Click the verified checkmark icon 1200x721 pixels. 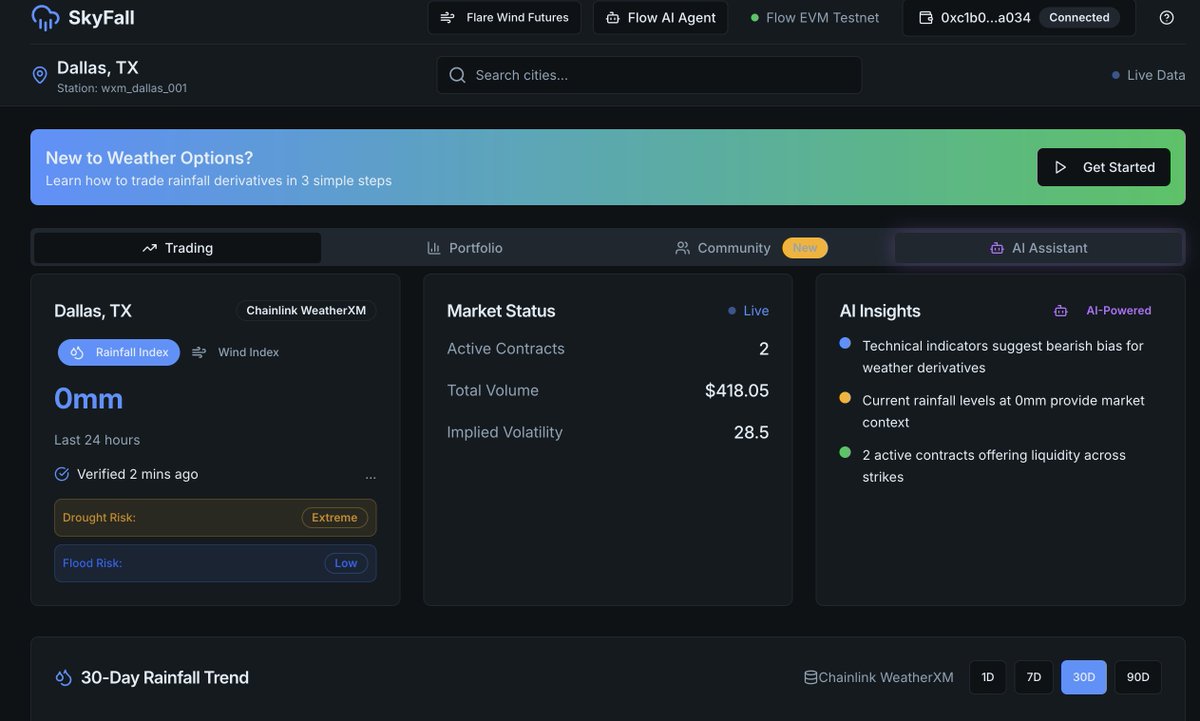pos(62,474)
